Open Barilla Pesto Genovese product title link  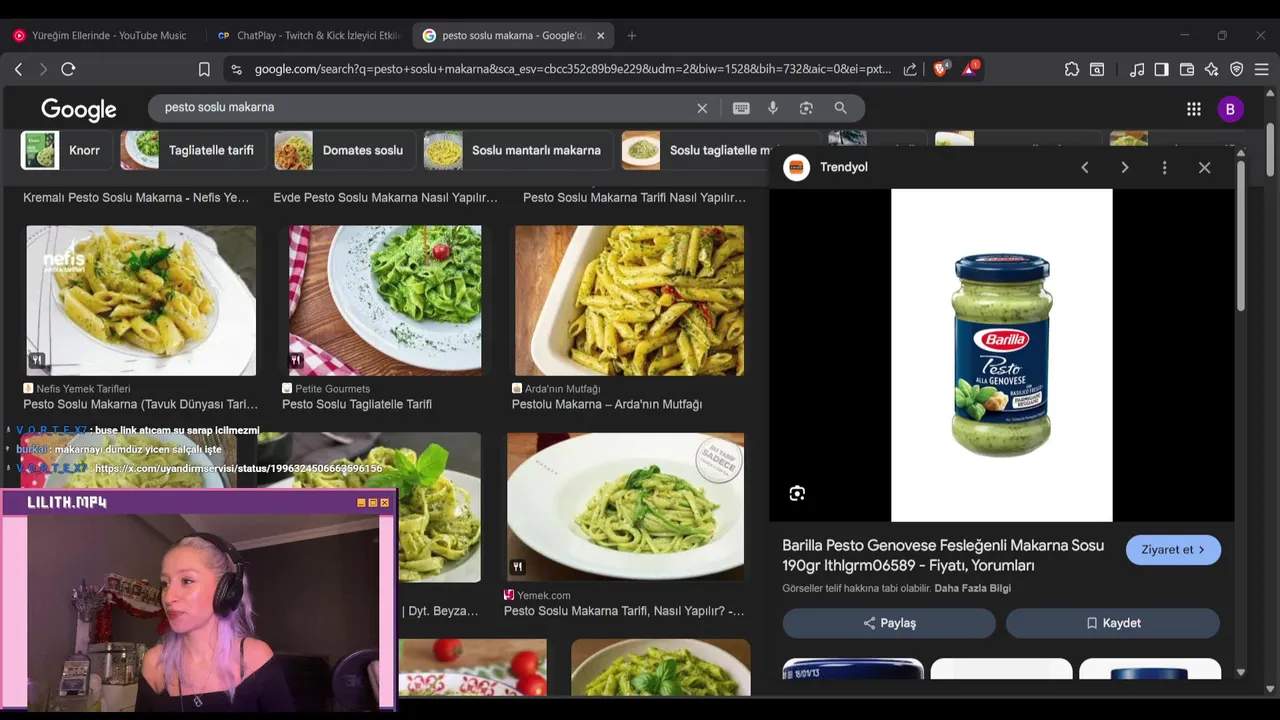click(x=943, y=555)
